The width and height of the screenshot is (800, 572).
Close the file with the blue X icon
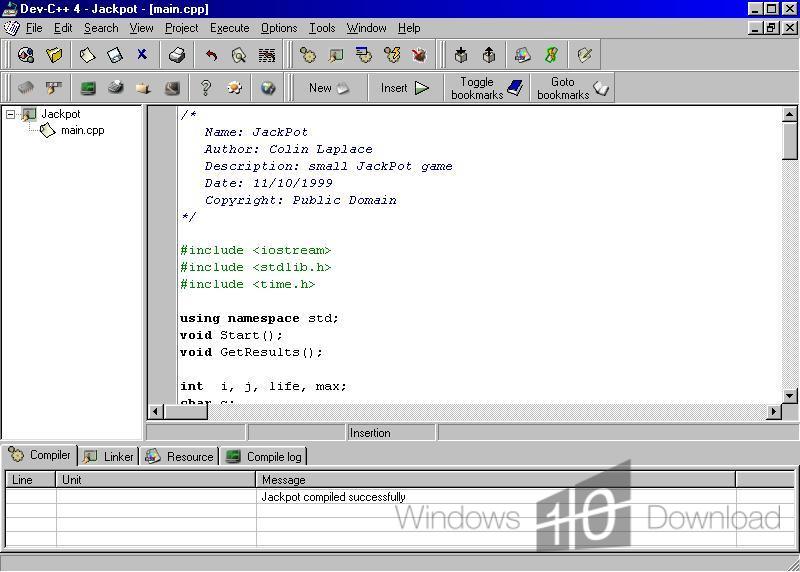pyautogui.click(x=142, y=54)
